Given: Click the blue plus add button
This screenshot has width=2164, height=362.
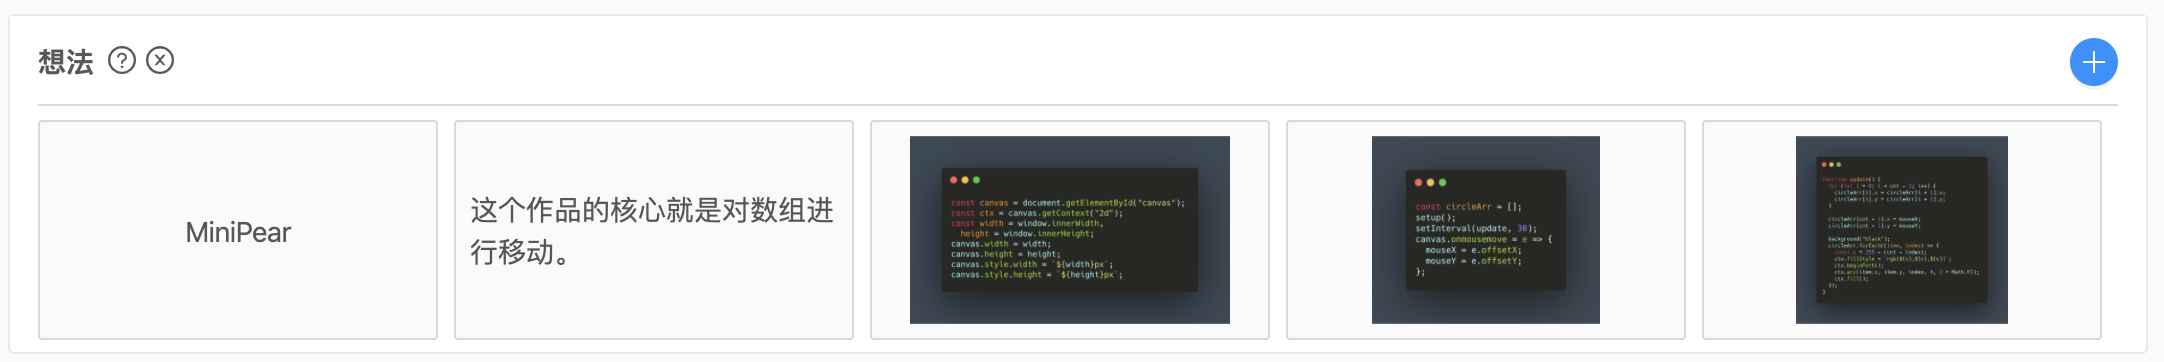Looking at the screenshot, I should [x=2093, y=62].
